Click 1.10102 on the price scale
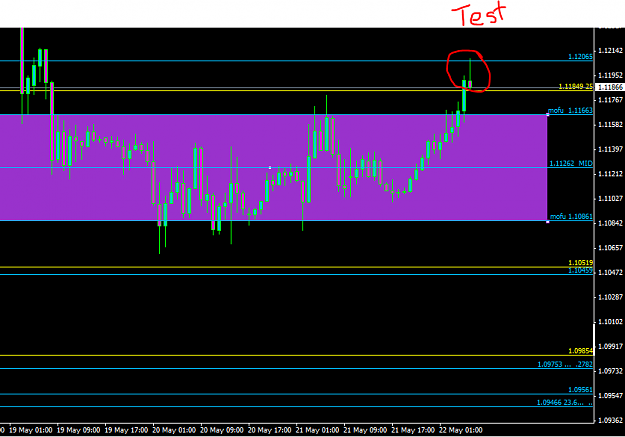625x437 pixels. (x=610, y=322)
